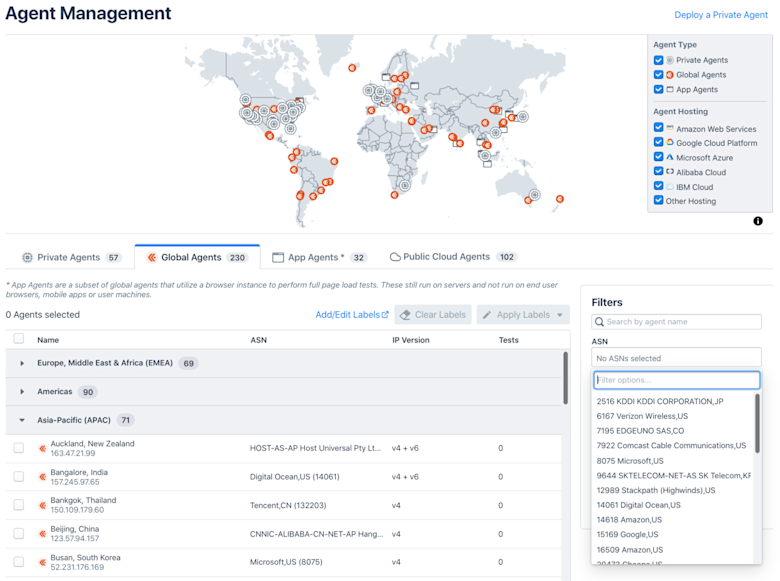Uncheck the Private Agents type checkbox
The height and width of the screenshot is (581, 780).
tap(659, 60)
